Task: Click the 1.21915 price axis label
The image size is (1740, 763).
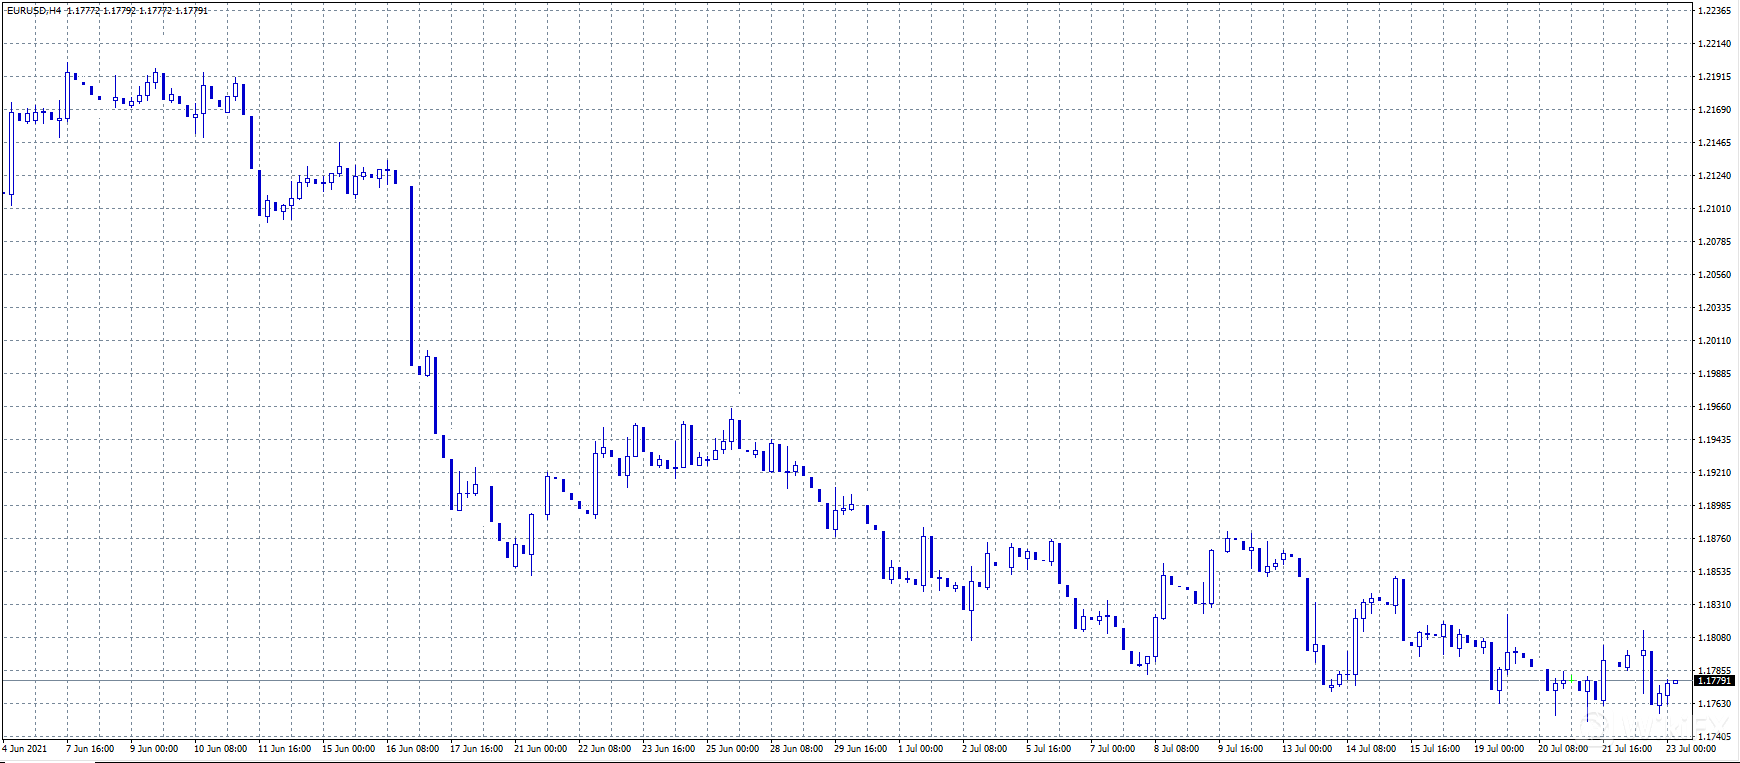Action: coord(1714,77)
